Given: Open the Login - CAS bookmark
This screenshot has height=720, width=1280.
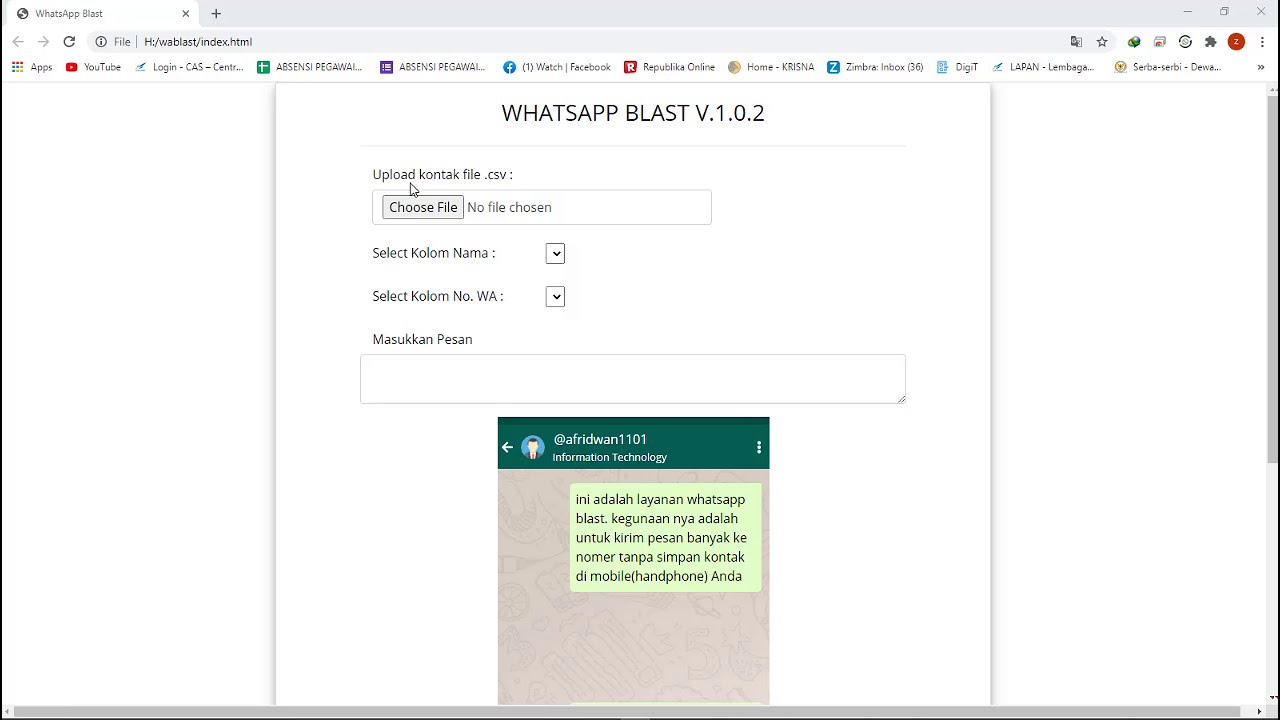Looking at the screenshot, I should pyautogui.click(x=190, y=67).
